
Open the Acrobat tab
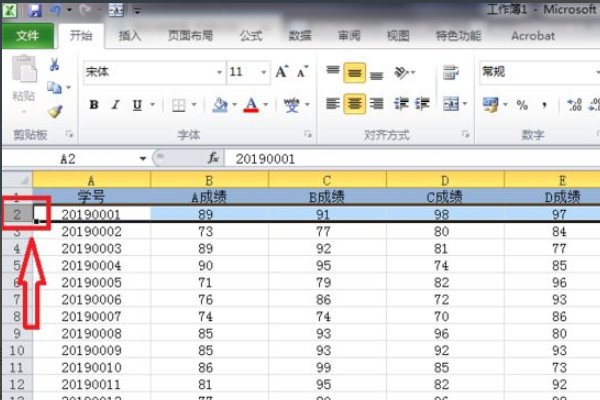[533, 36]
